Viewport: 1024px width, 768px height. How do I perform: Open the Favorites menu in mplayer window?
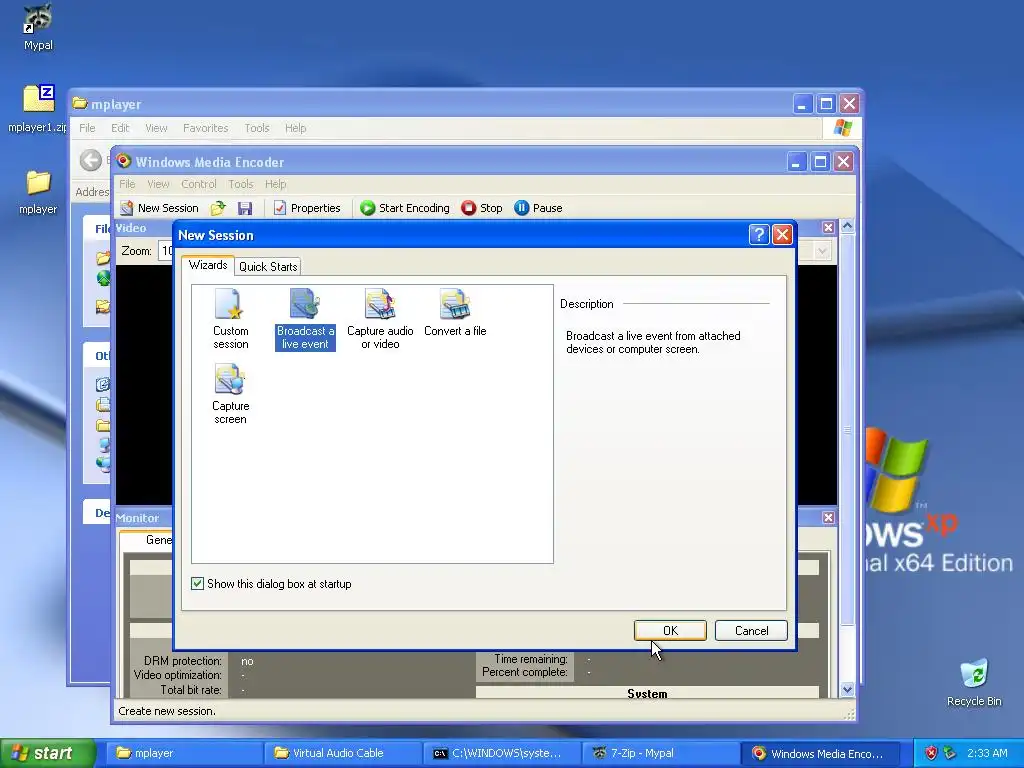(205, 128)
